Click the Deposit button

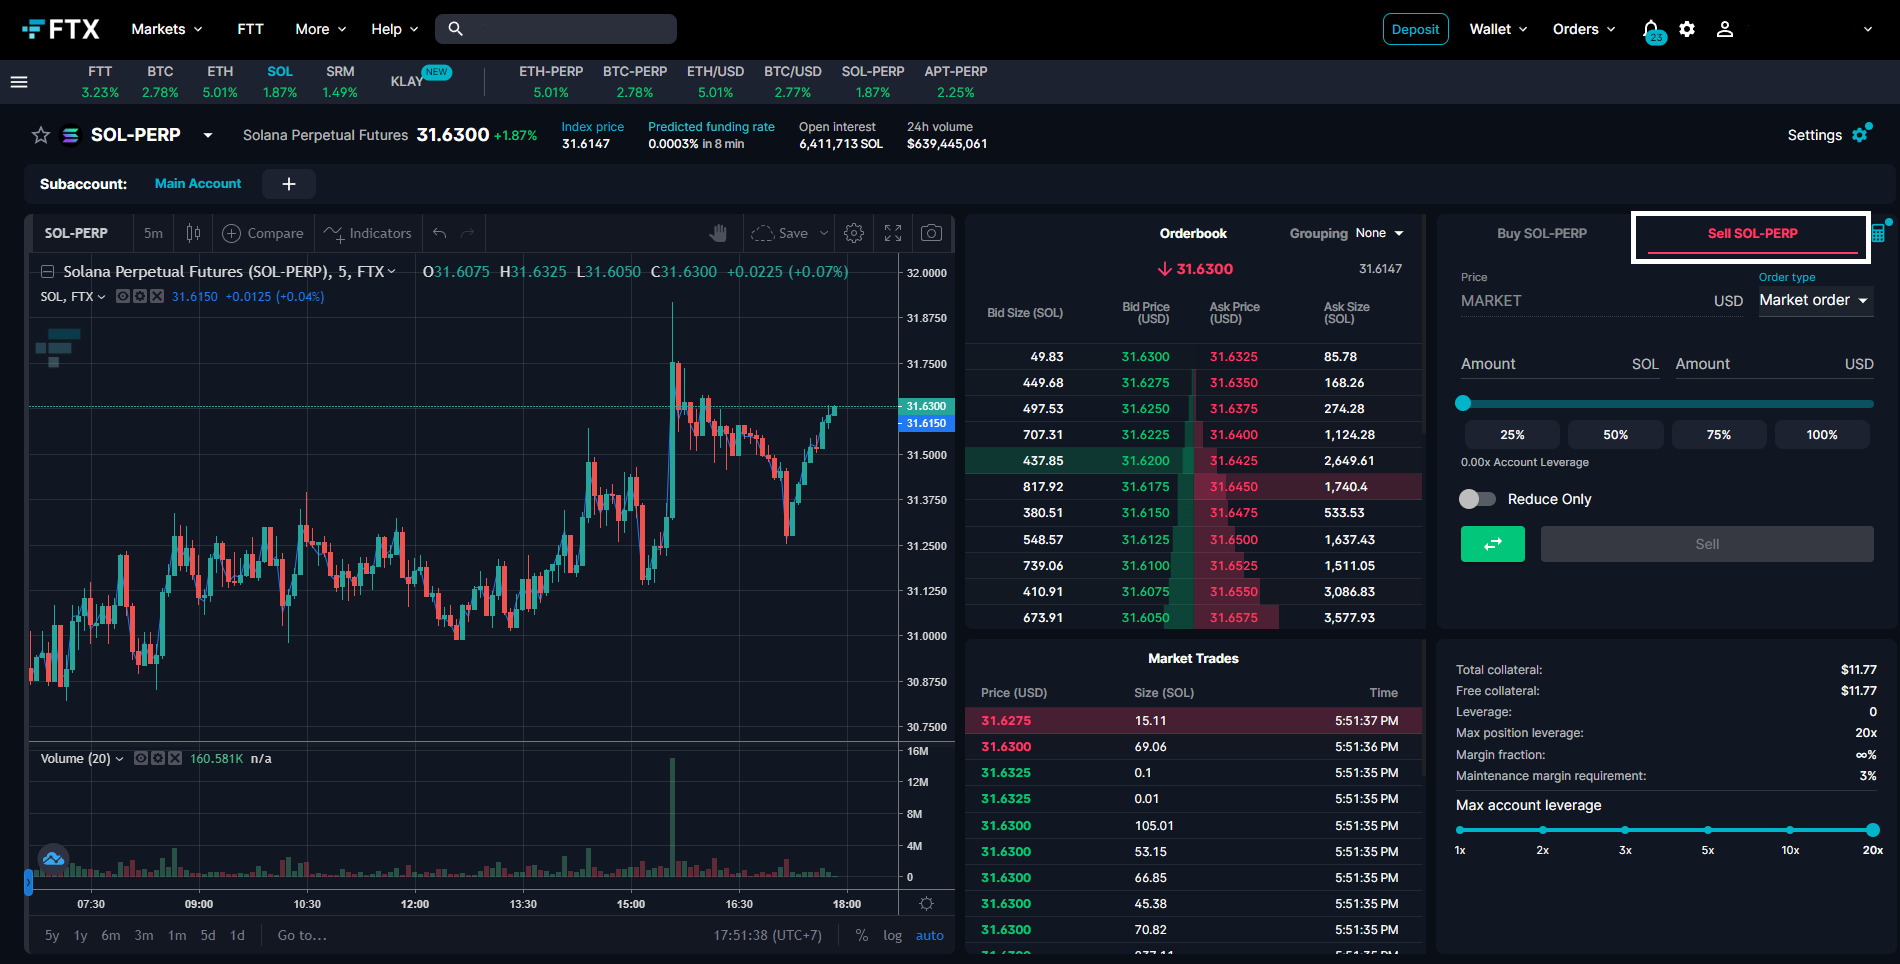pyautogui.click(x=1415, y=29)
